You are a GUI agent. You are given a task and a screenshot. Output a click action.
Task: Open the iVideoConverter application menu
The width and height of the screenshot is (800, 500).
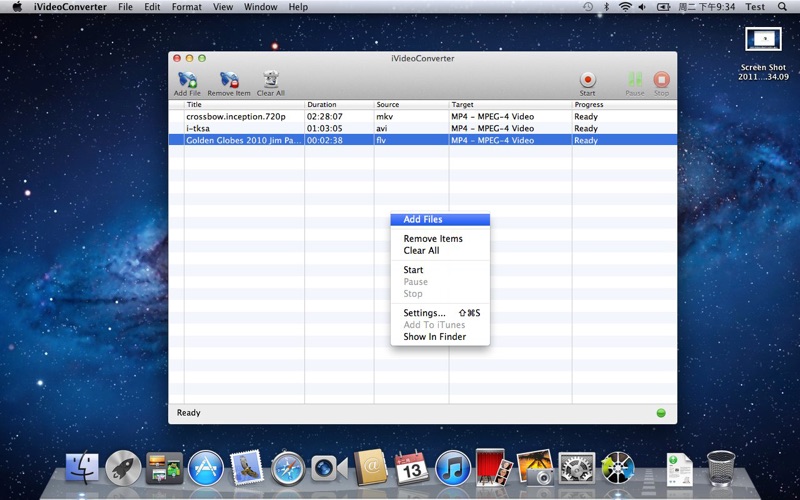(70, 7)
